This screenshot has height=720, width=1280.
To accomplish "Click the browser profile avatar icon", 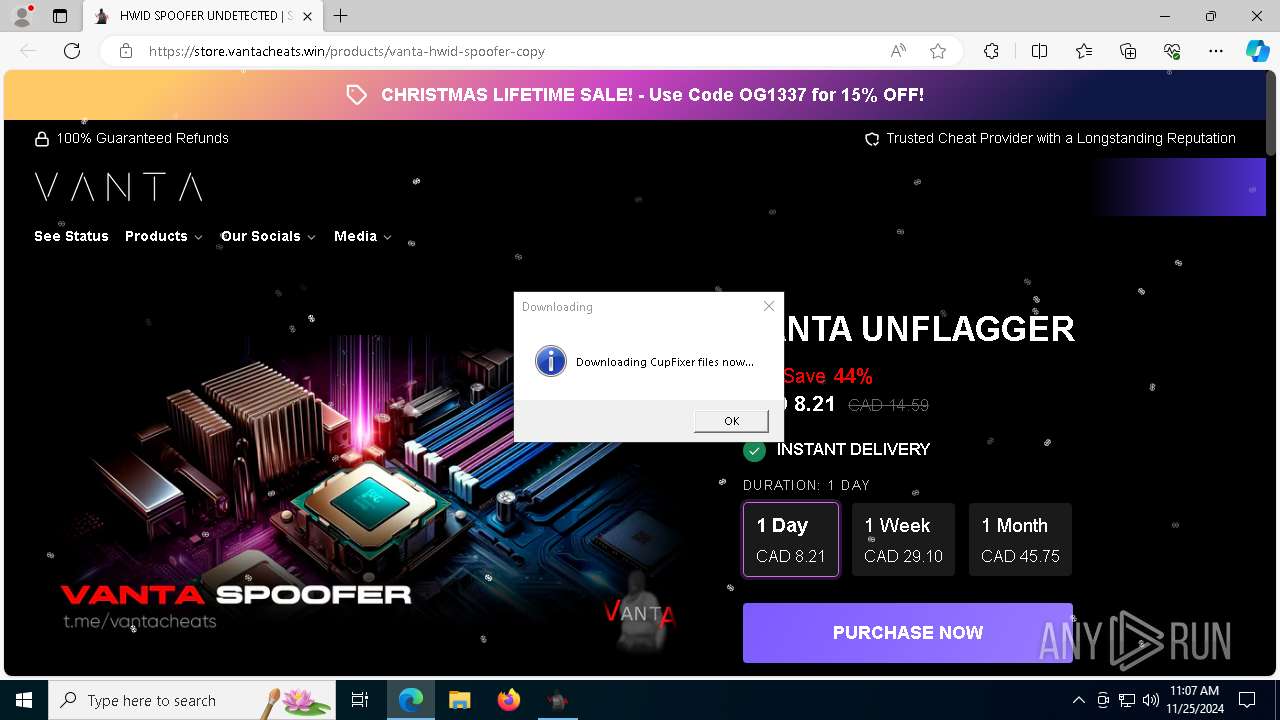I will pyautogui.click(x=22, y=16).
